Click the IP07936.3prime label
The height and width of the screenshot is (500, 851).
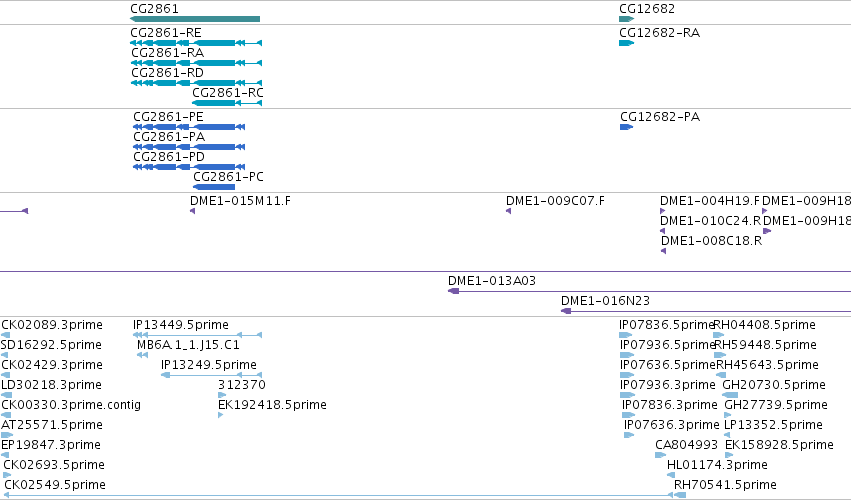[668, 385]
